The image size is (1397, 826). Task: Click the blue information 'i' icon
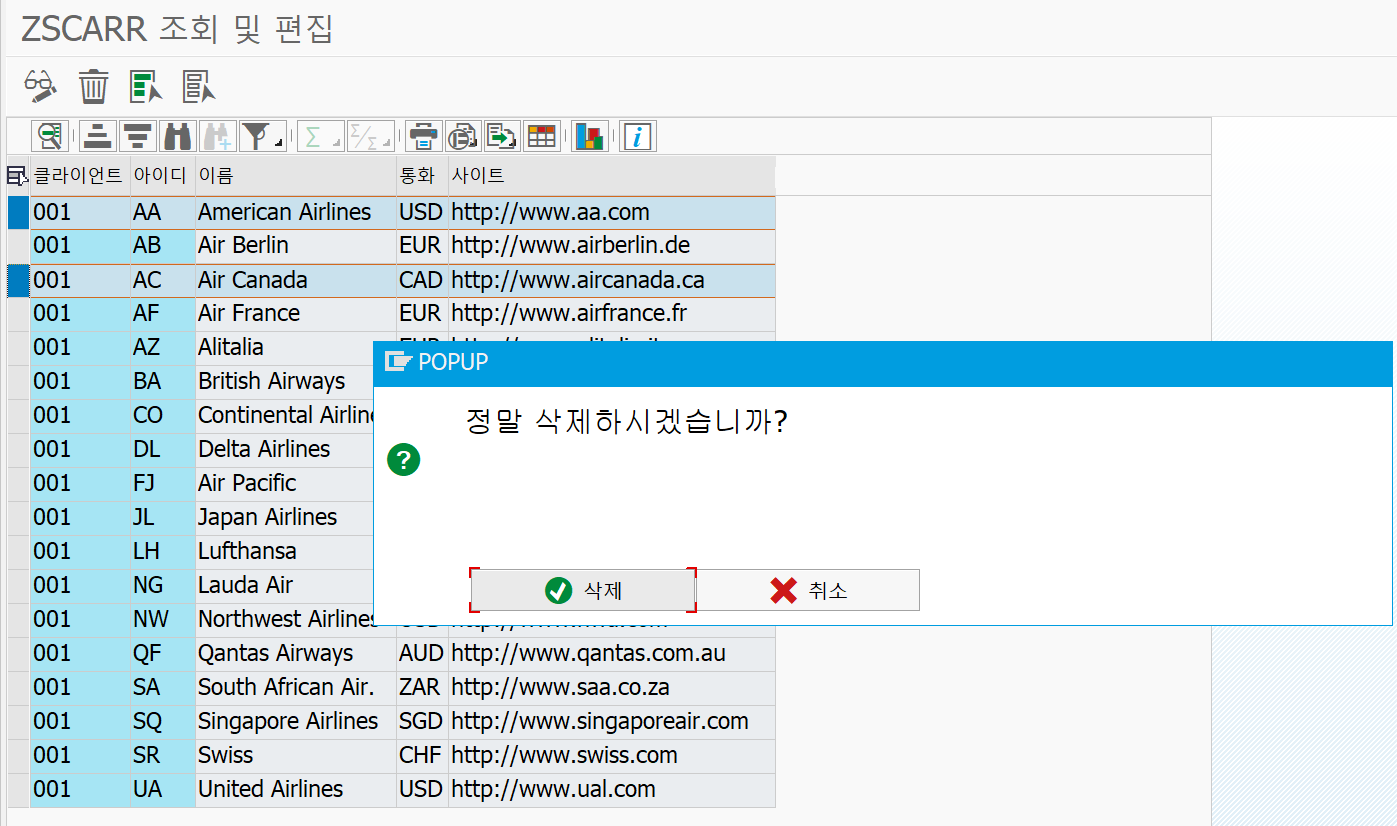[638, 135]
